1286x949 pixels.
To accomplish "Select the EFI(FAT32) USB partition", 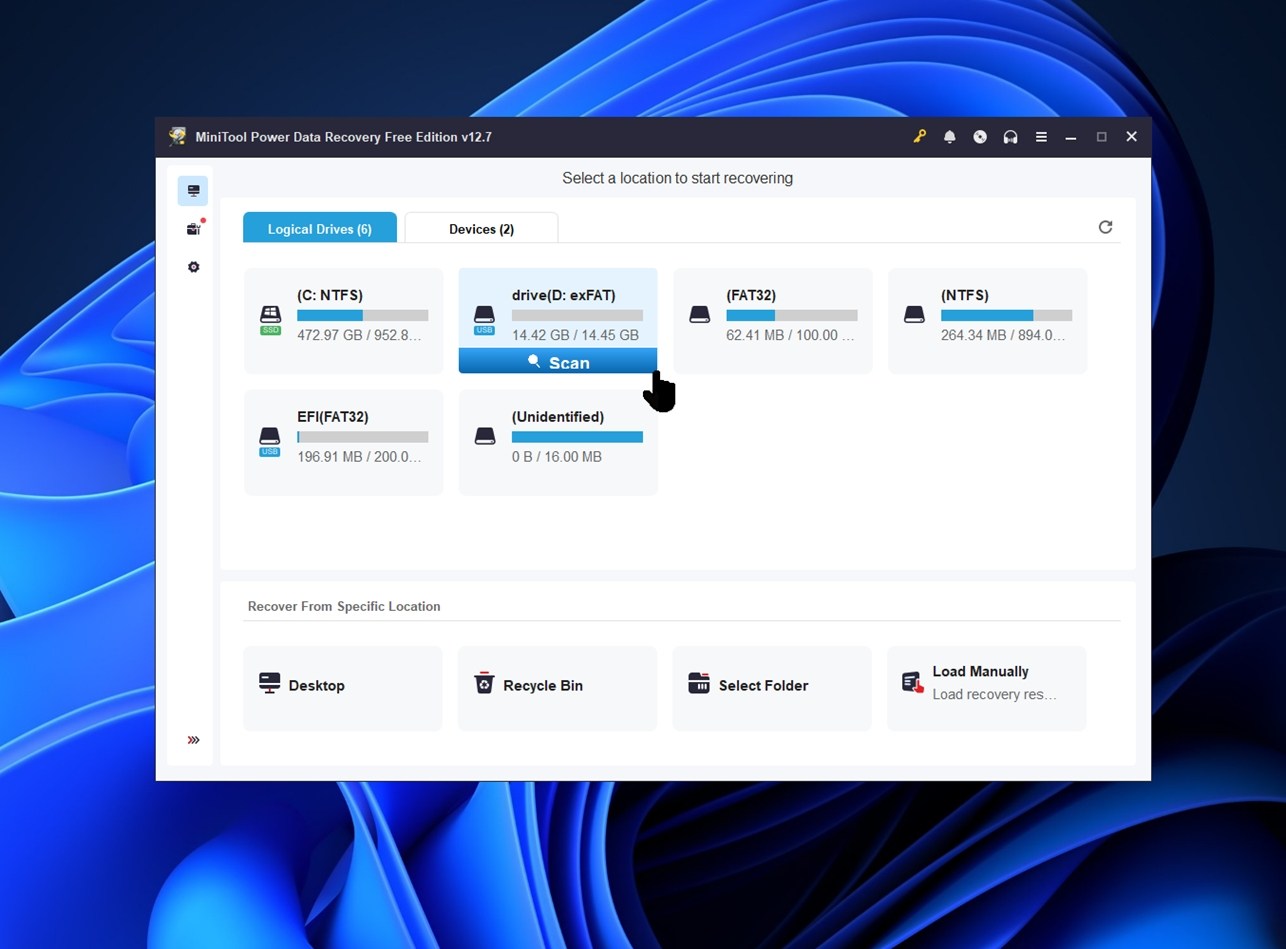I will tap(343, 442).
